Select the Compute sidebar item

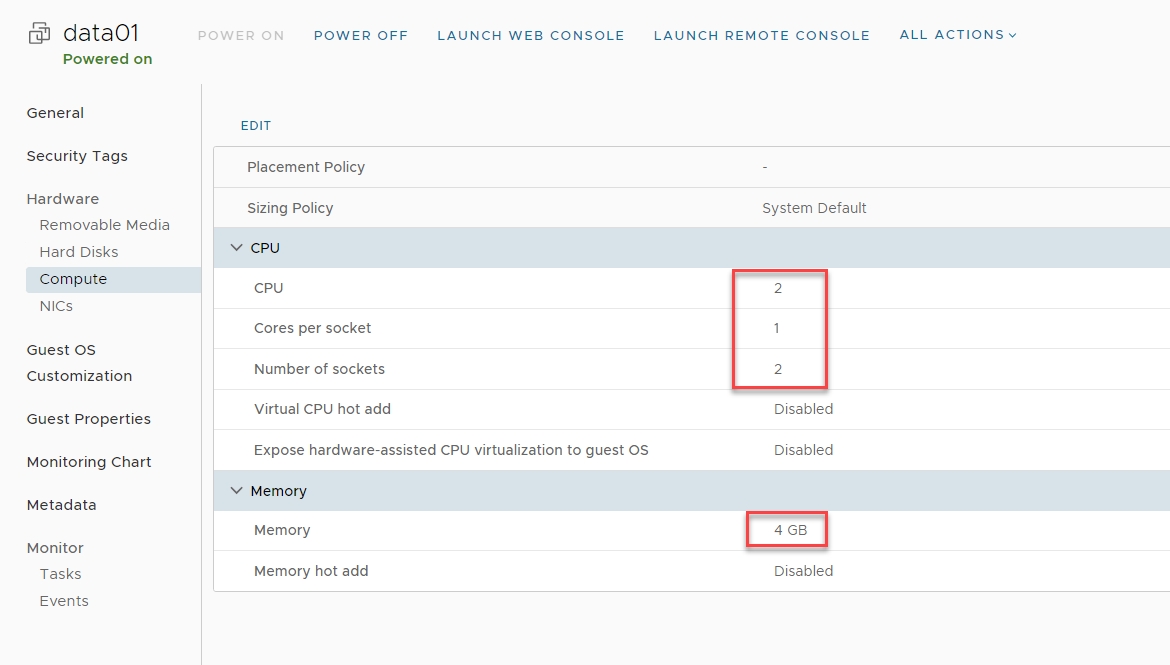(x=73, y=279)
